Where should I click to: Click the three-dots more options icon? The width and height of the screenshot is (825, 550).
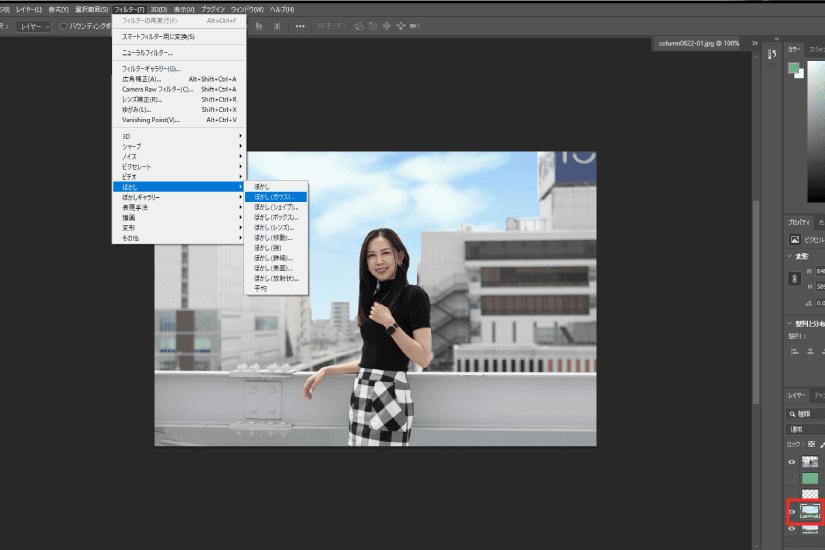click(300, 26)
